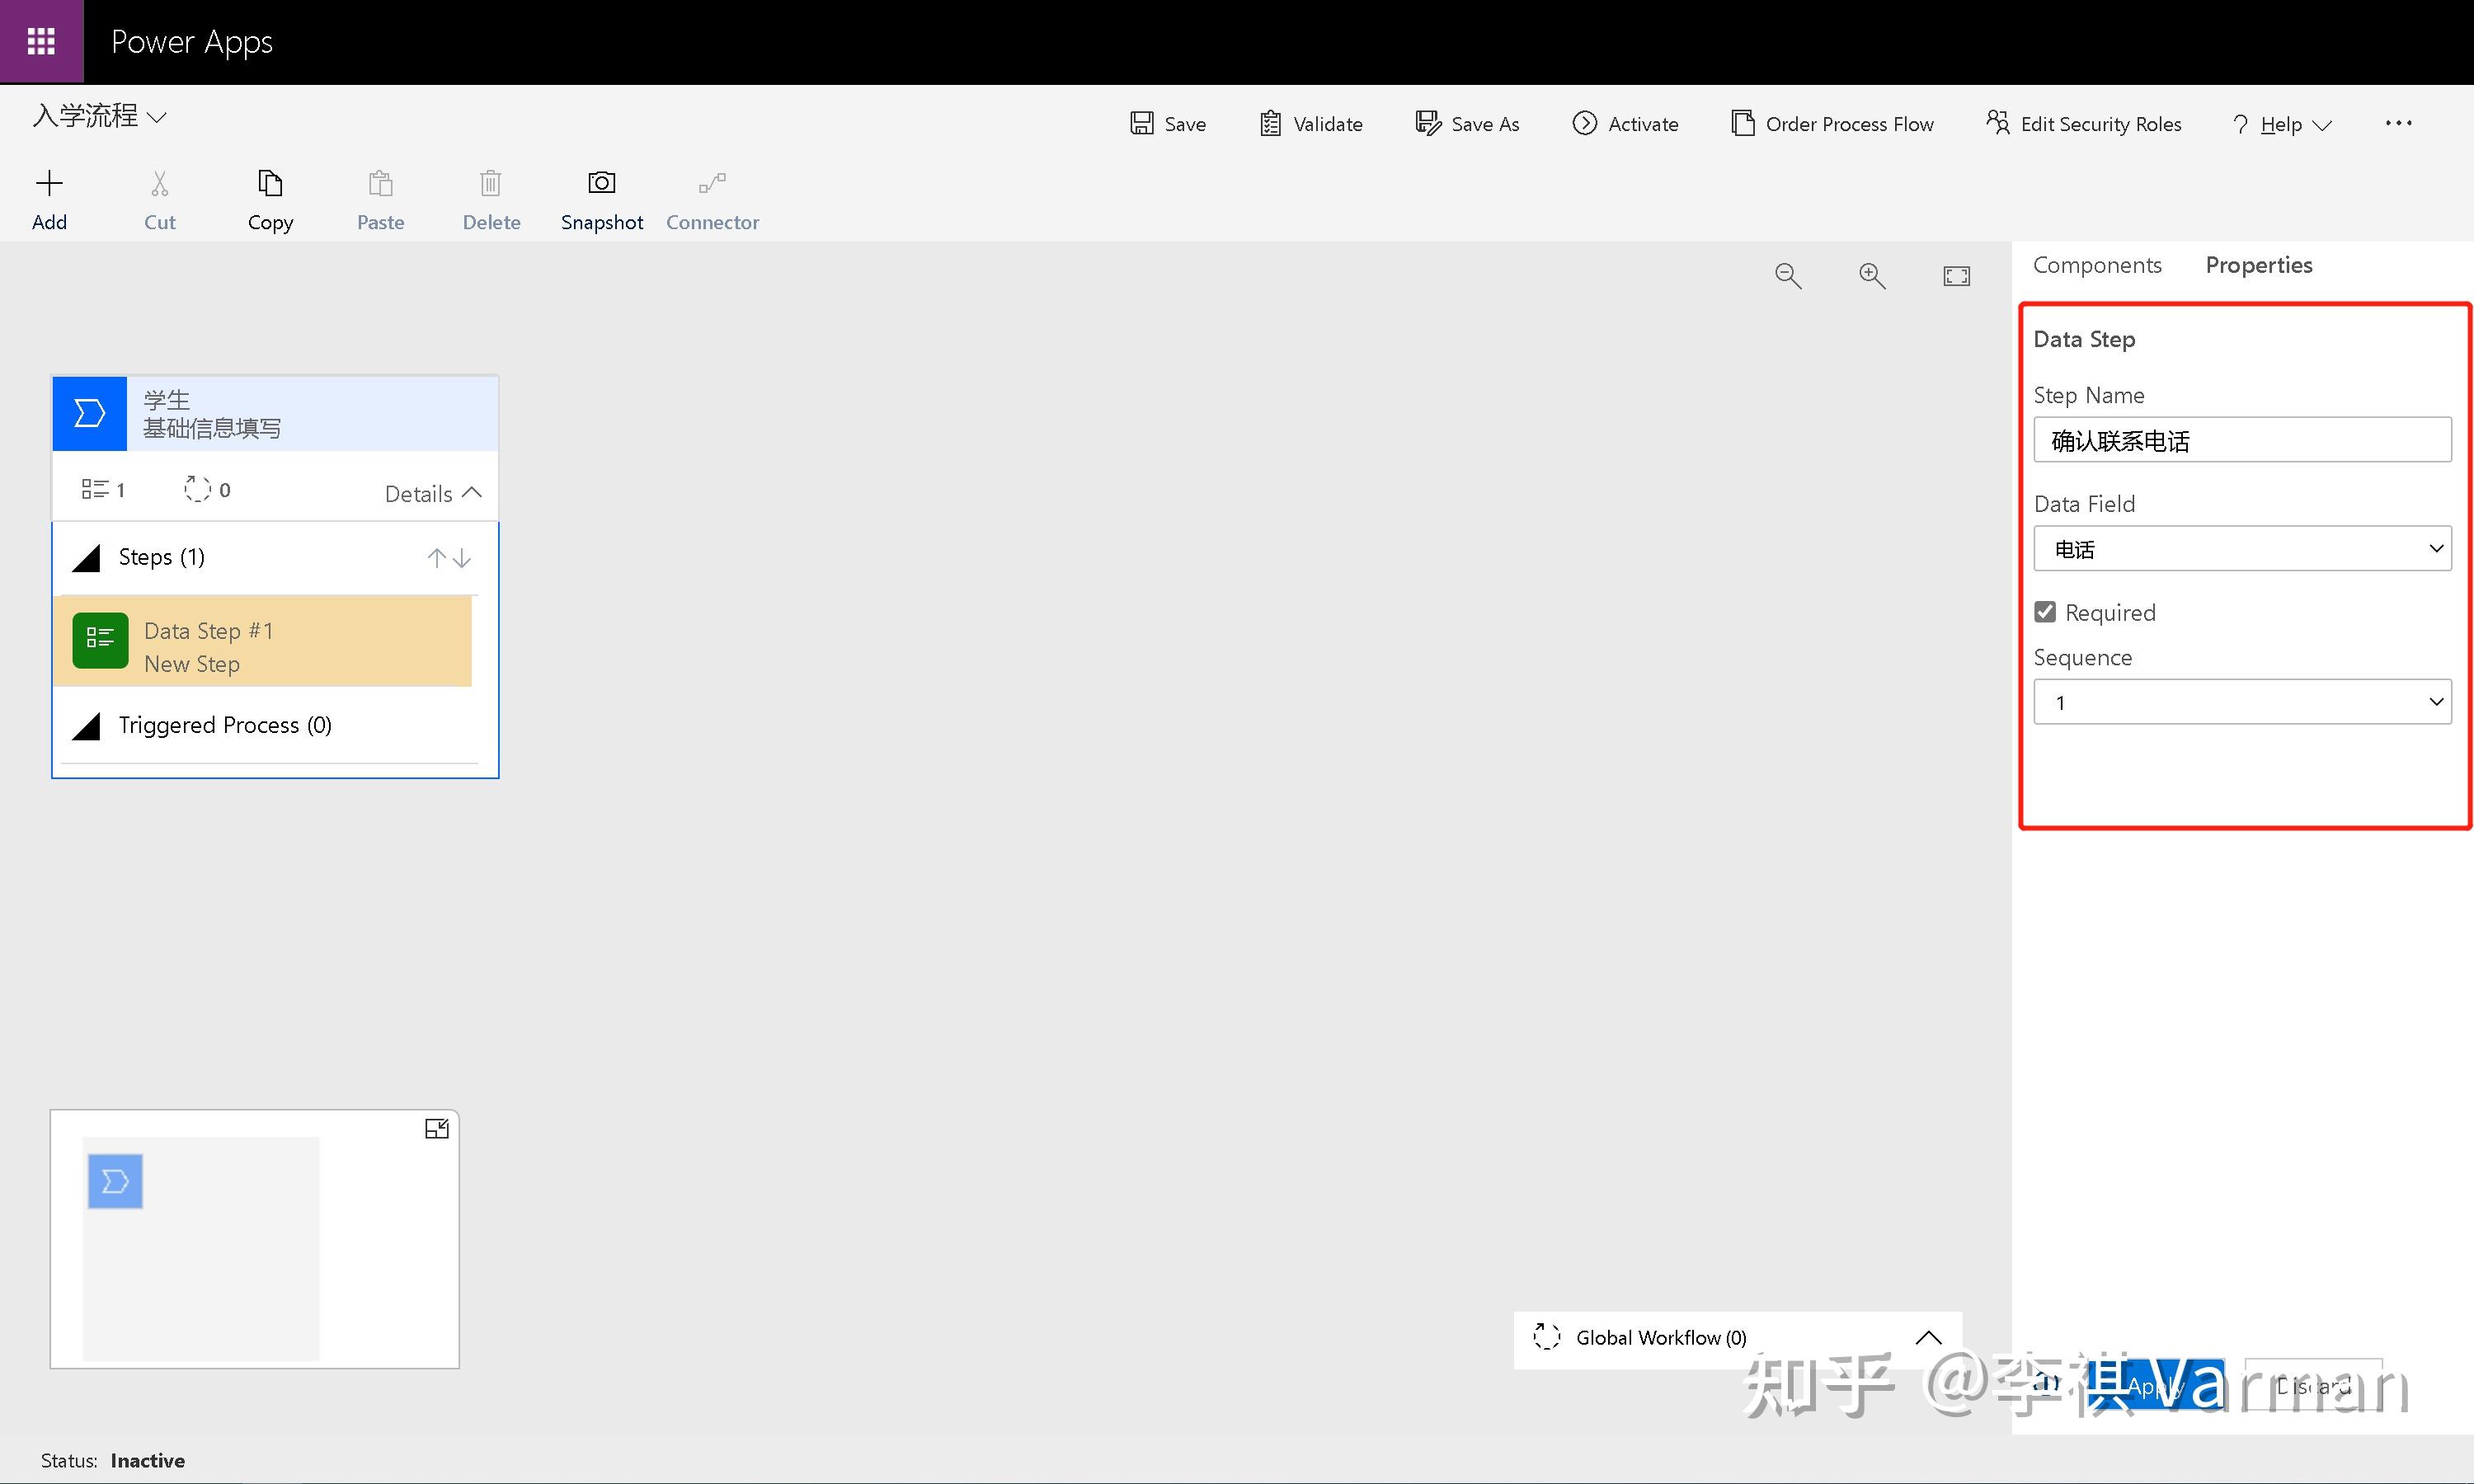Add a Connector to the process flow
This screenshot has width=2474, height=1484.
pyautogui.click(x=712, y=198)
